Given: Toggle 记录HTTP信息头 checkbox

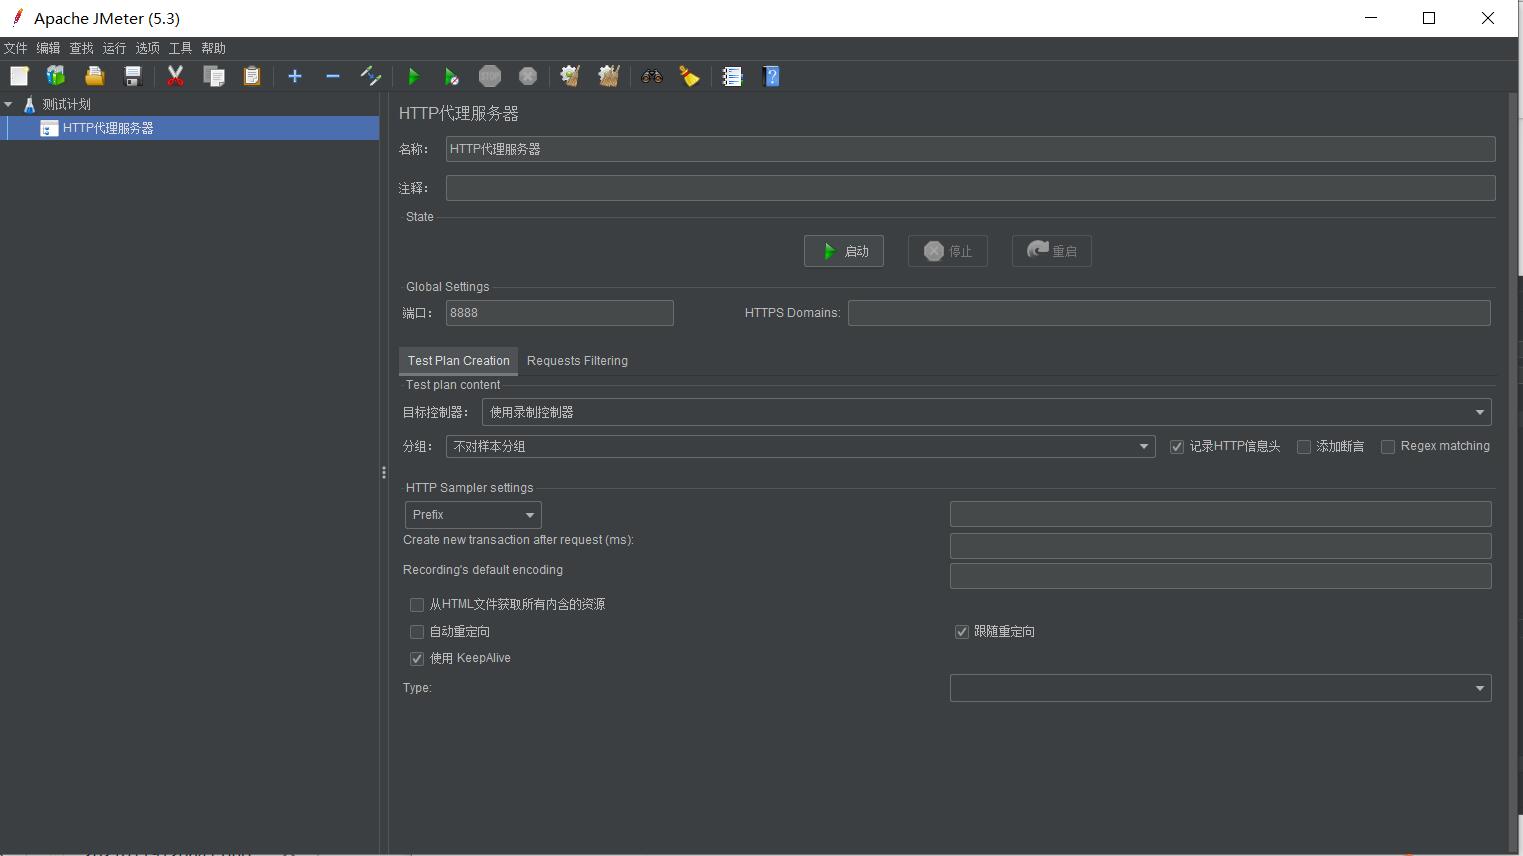Looking at the screenshot, I should click(x=1177, y=447).
